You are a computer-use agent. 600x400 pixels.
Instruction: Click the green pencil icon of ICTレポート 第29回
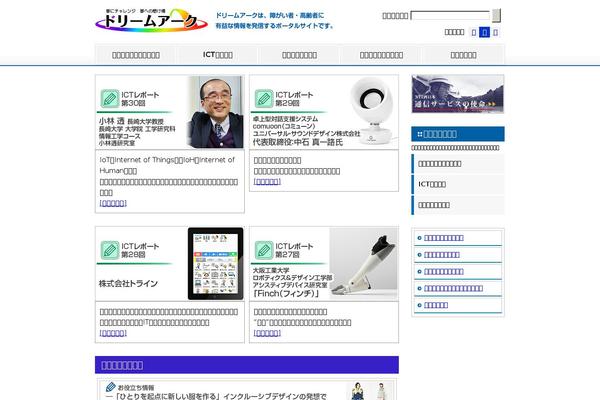(x=264, y=98)
